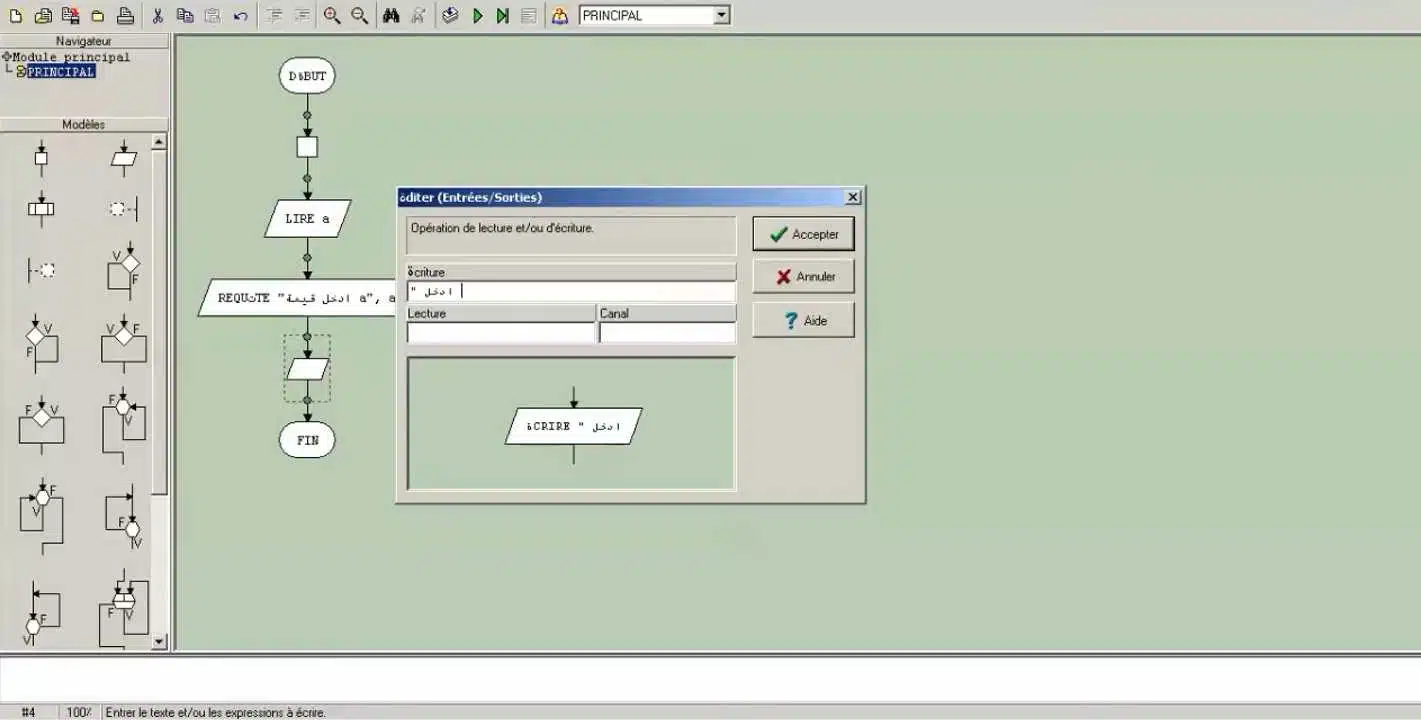Select bottom-left loop template with V exit
Viewport: 1421px width, 720px height.
41,612
